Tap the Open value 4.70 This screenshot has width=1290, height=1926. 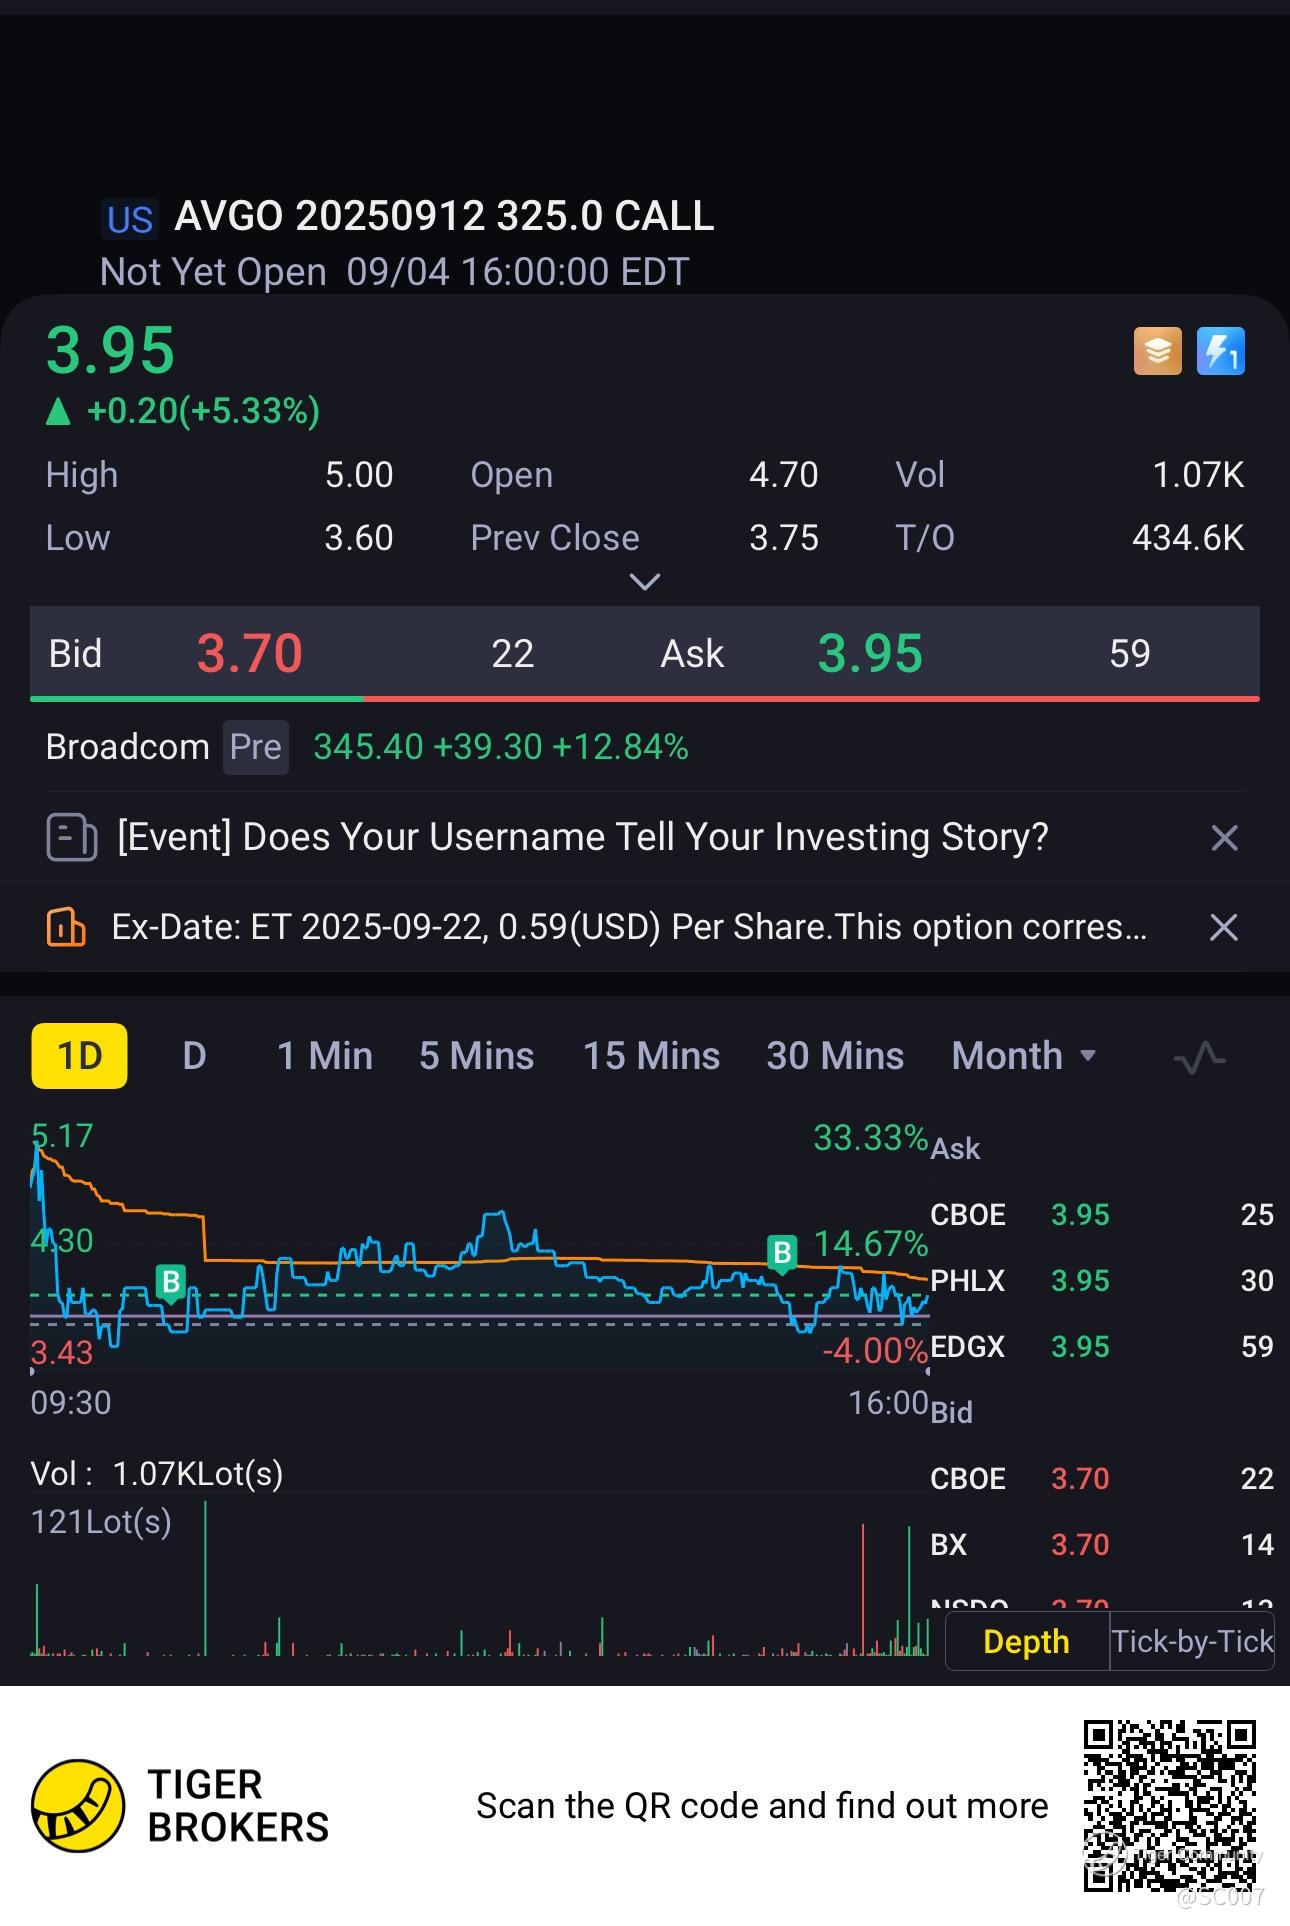point(784,475)
